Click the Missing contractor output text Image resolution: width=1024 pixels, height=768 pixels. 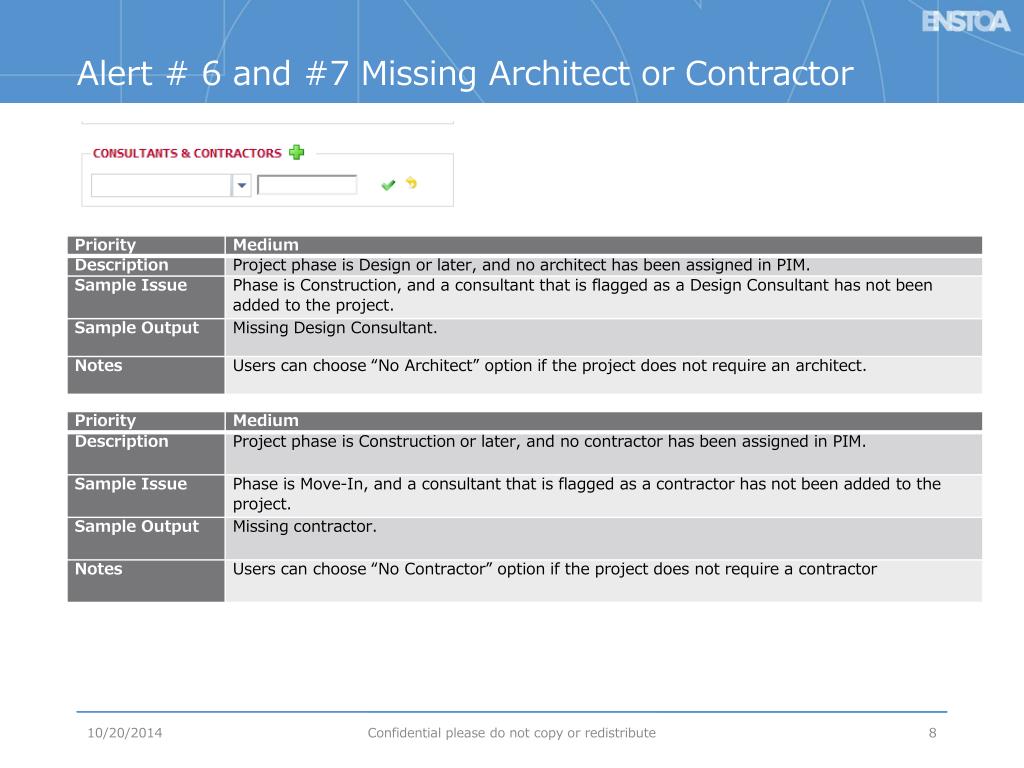click(305, 526)
